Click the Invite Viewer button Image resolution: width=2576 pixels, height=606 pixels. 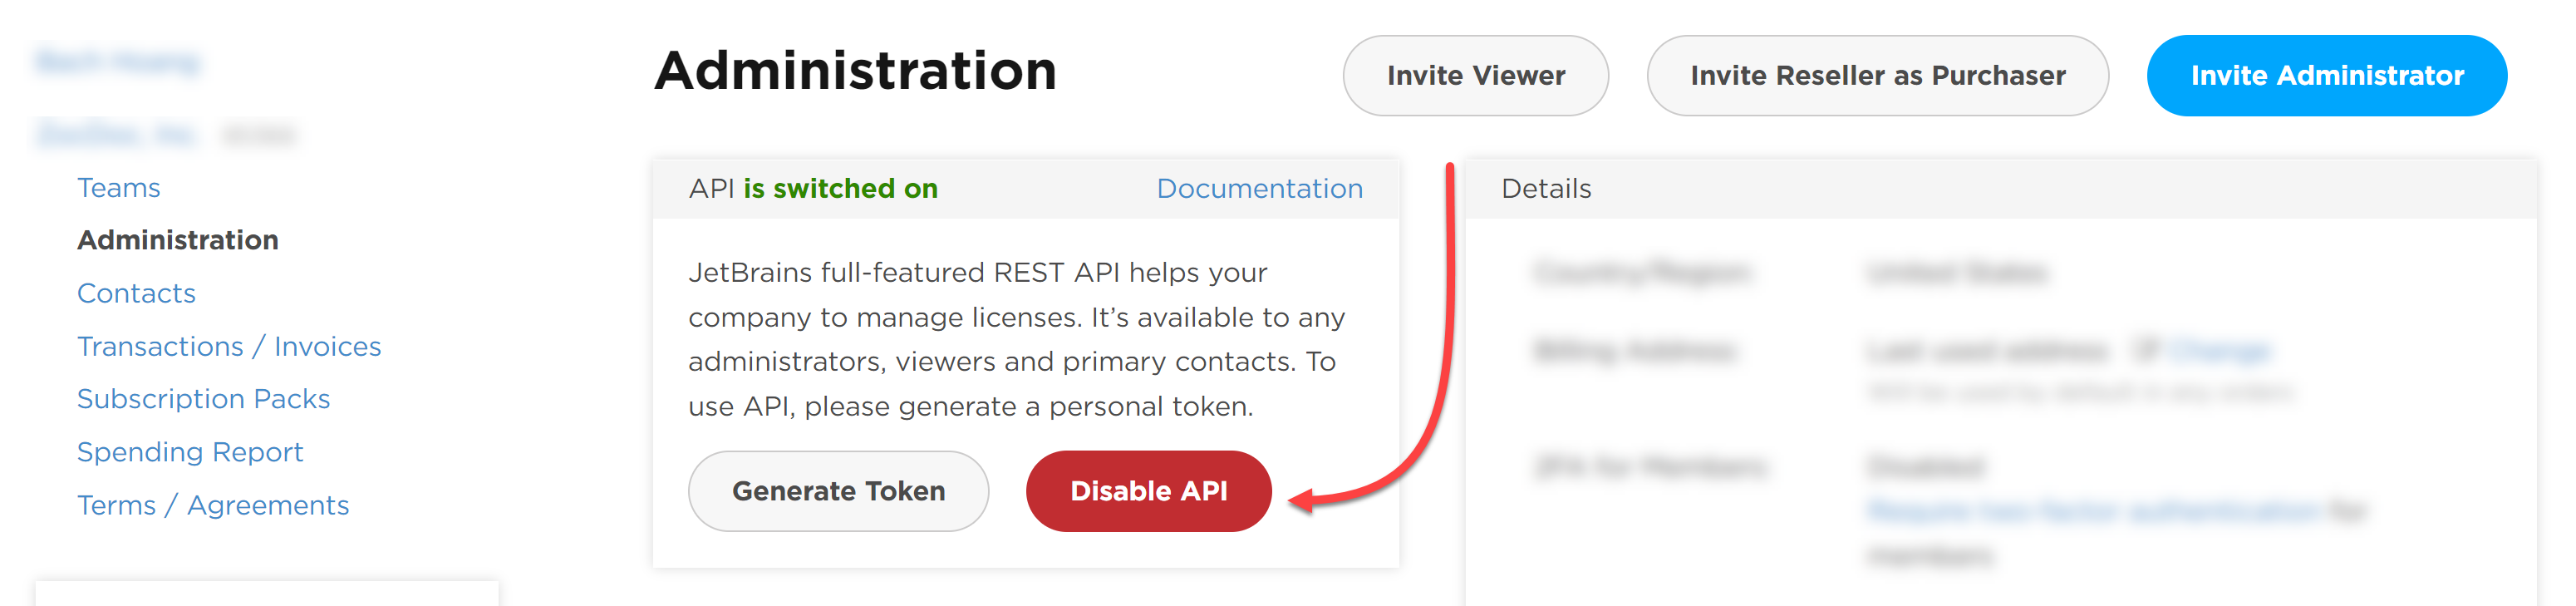click(1475, 76)
